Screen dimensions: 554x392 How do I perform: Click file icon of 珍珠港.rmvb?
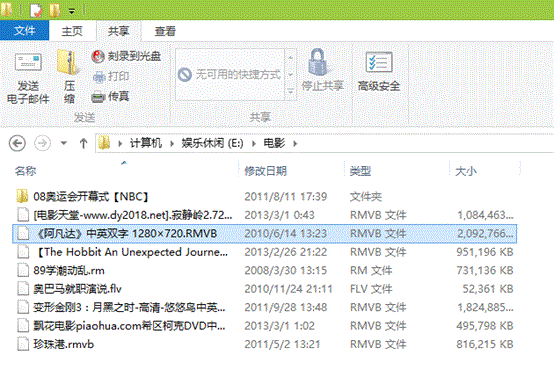[x=23, y=344]
